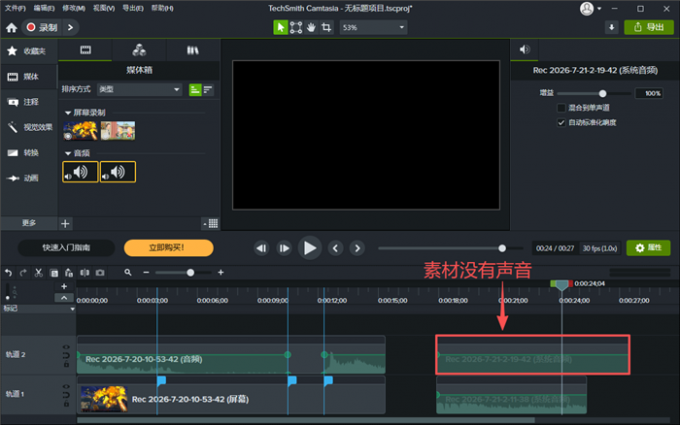Screen dimensions: 680x425
Task: Switch media bin to descending sort
Action: coord(208,89)
